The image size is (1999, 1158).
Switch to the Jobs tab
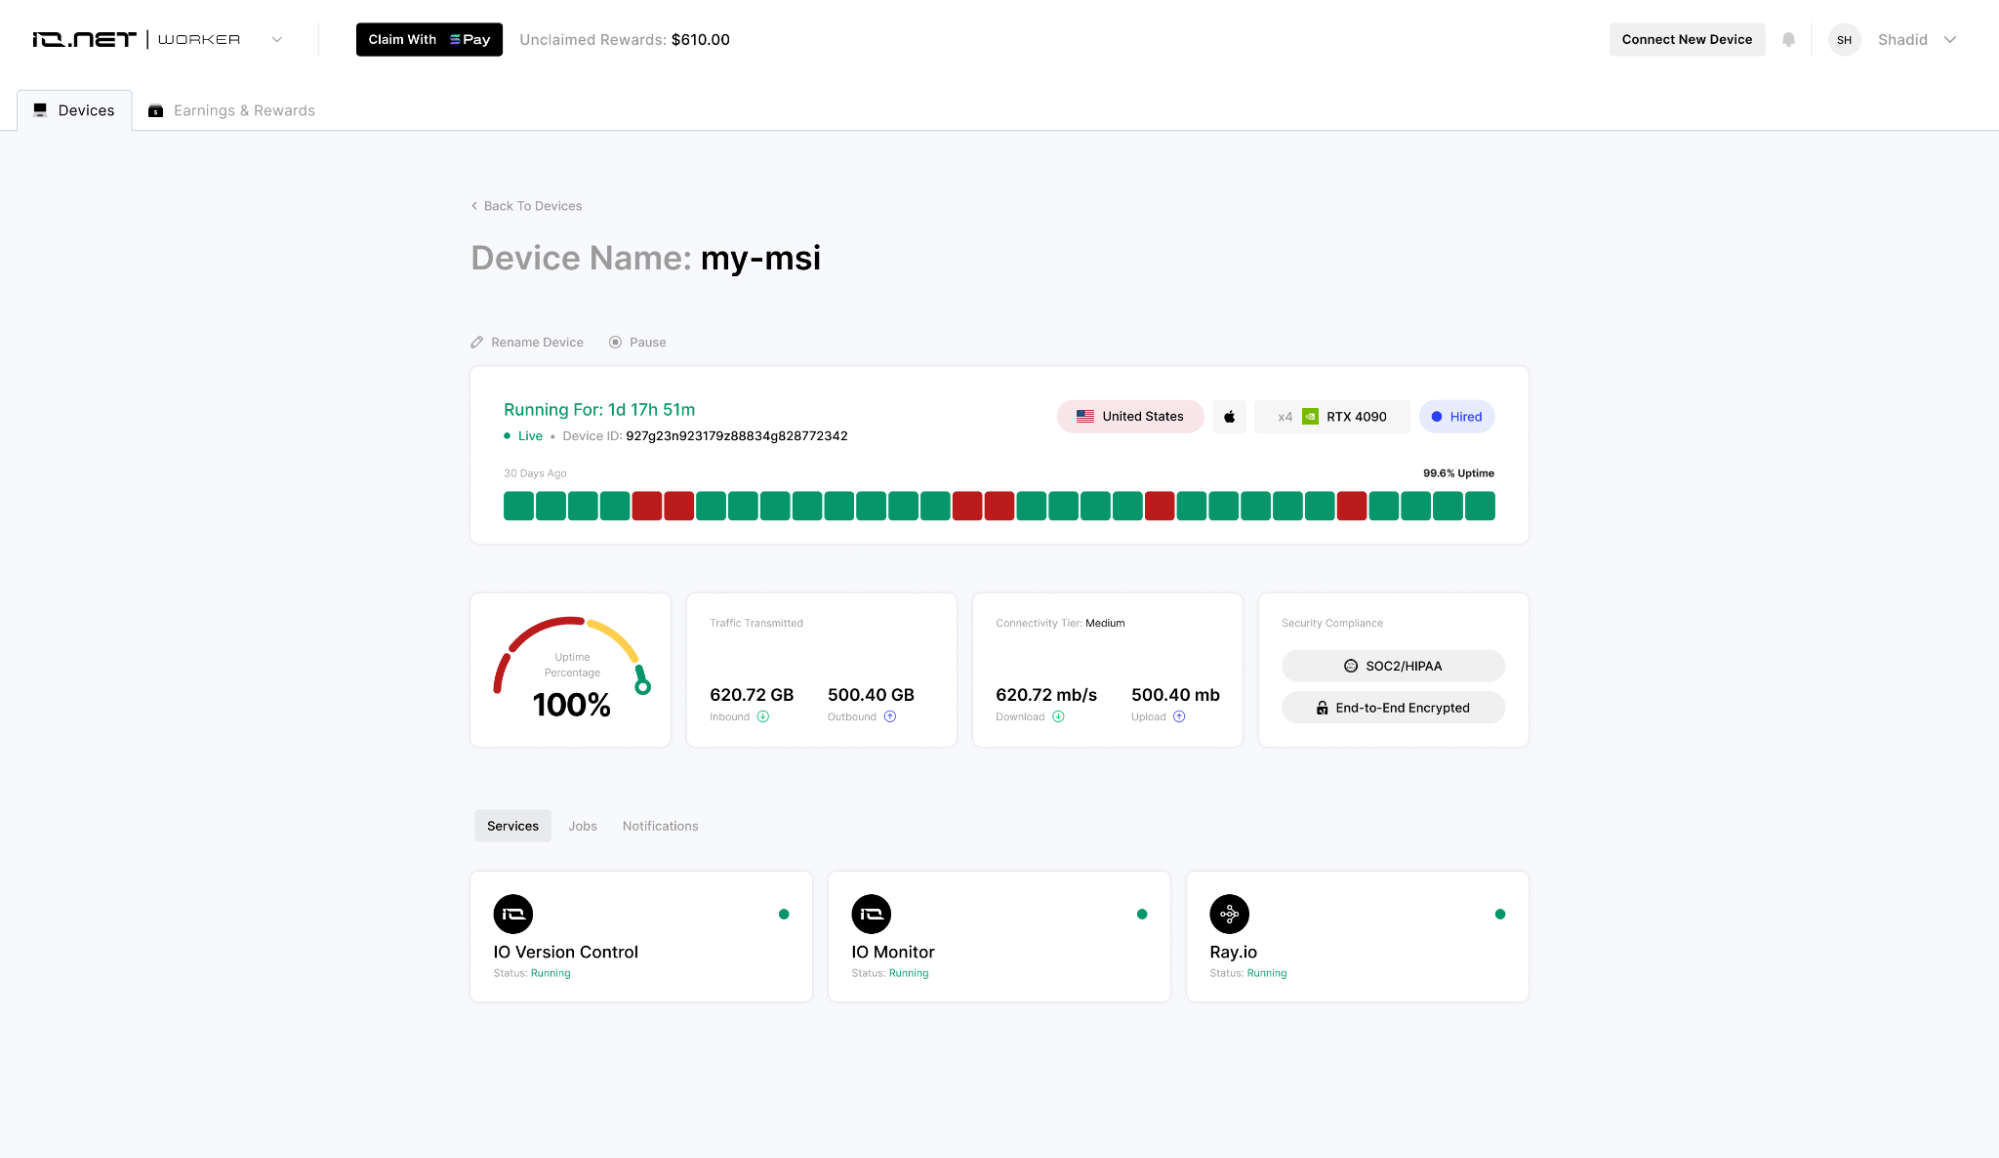[x=582, y=826]
